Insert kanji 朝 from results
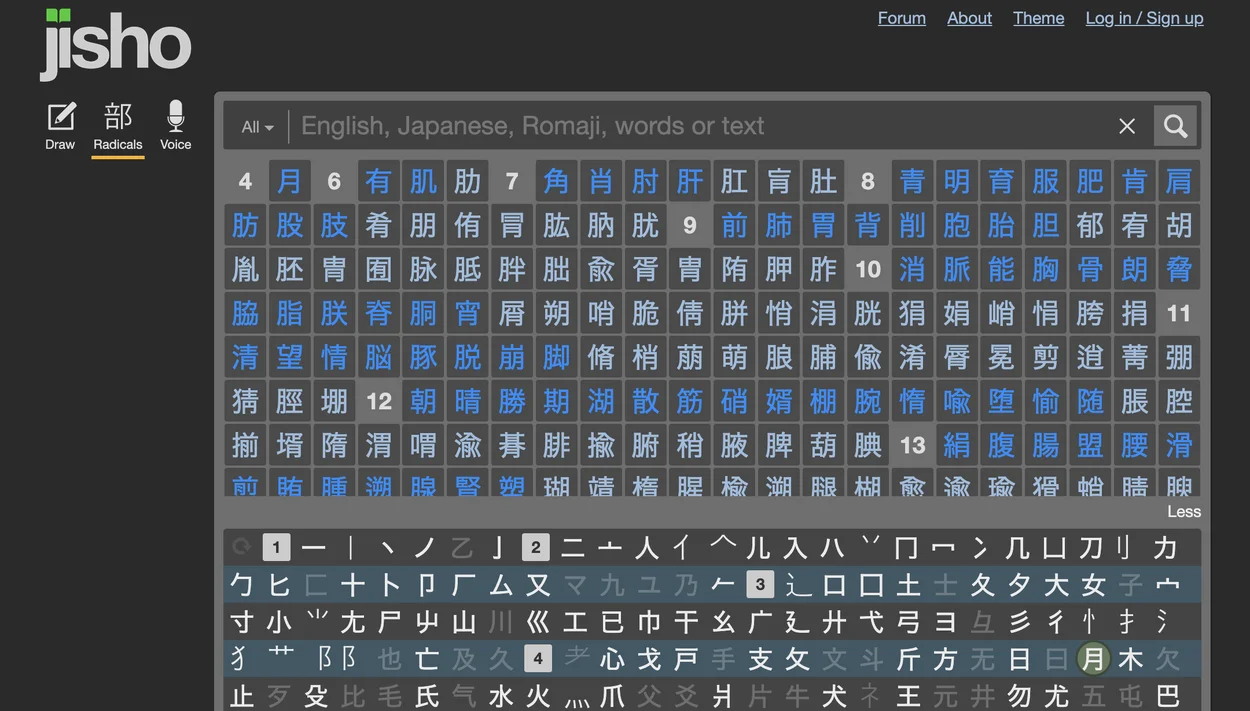1250x711 pixels. [x=423, y=401]
